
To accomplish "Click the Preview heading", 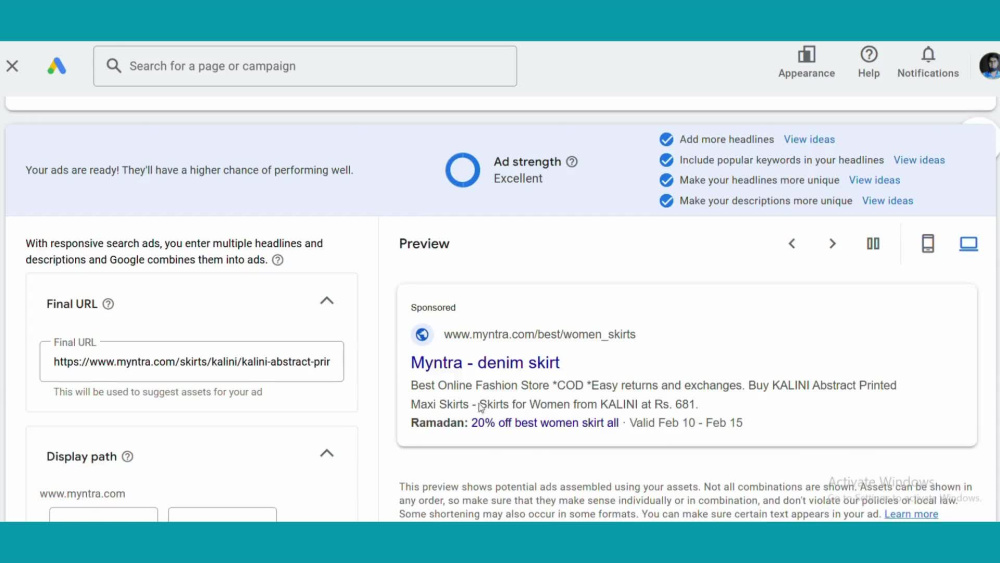I will pyautogui.click(x=424, y=244).
